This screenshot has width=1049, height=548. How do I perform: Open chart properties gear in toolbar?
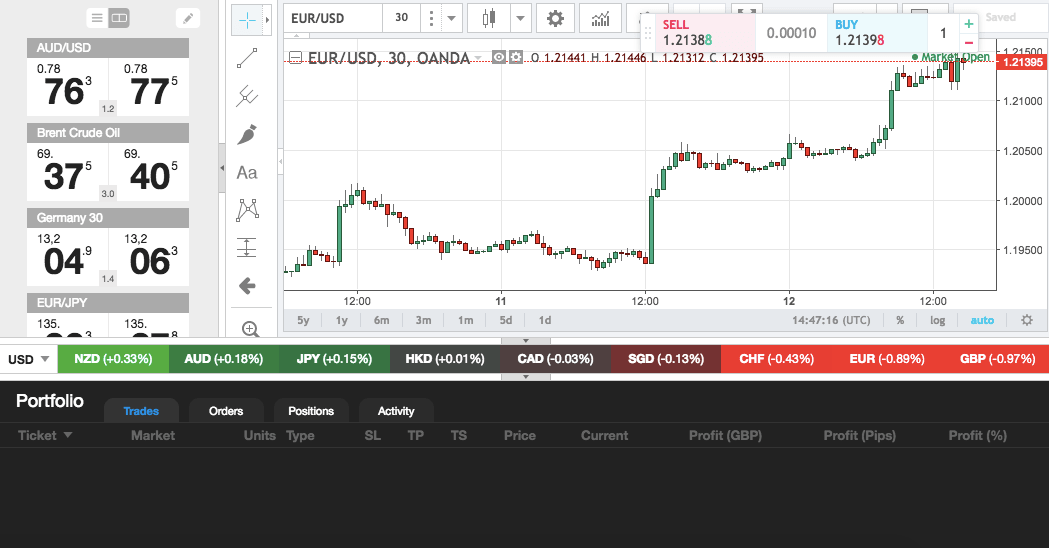tap(555, 18)
